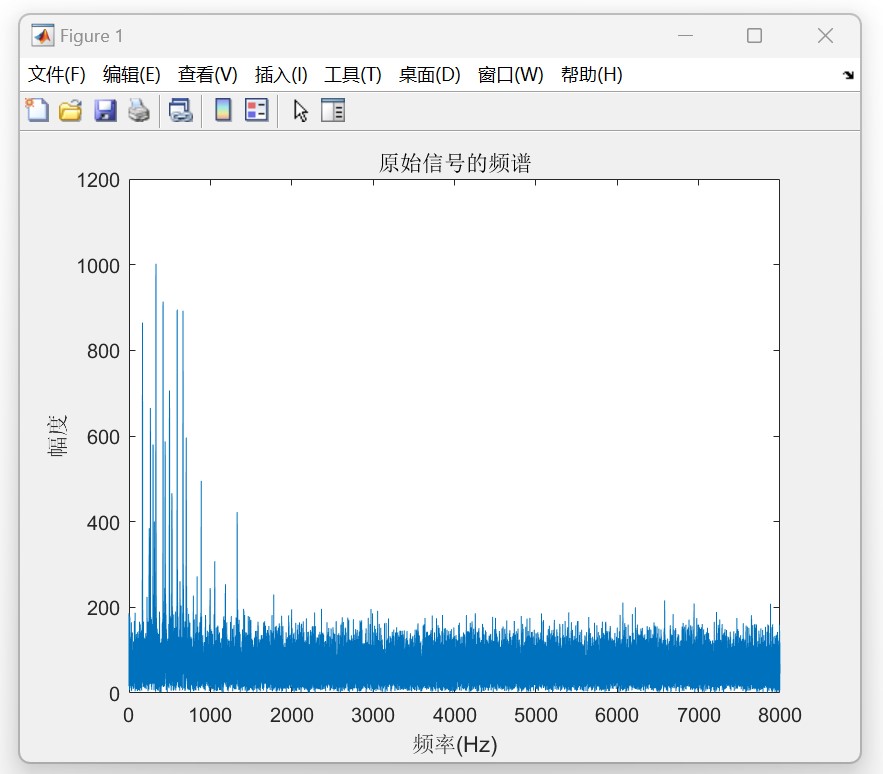883x774 pixels.
Task: Open the Property Inspector icon
Action: [x=333, y=110]
